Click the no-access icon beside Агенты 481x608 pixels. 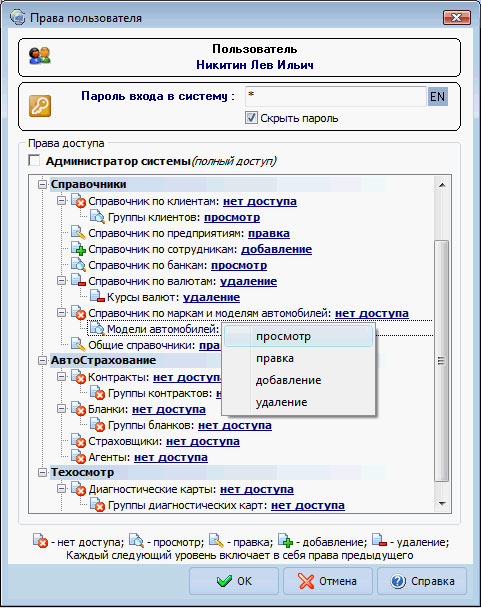(78, 457)
